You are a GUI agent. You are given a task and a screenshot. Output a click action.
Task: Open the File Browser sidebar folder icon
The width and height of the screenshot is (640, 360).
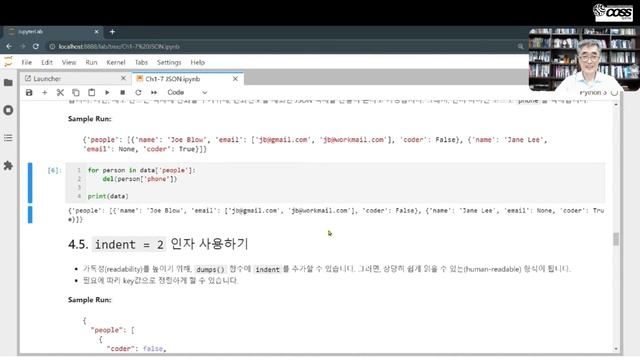click(x=8, y=83)
